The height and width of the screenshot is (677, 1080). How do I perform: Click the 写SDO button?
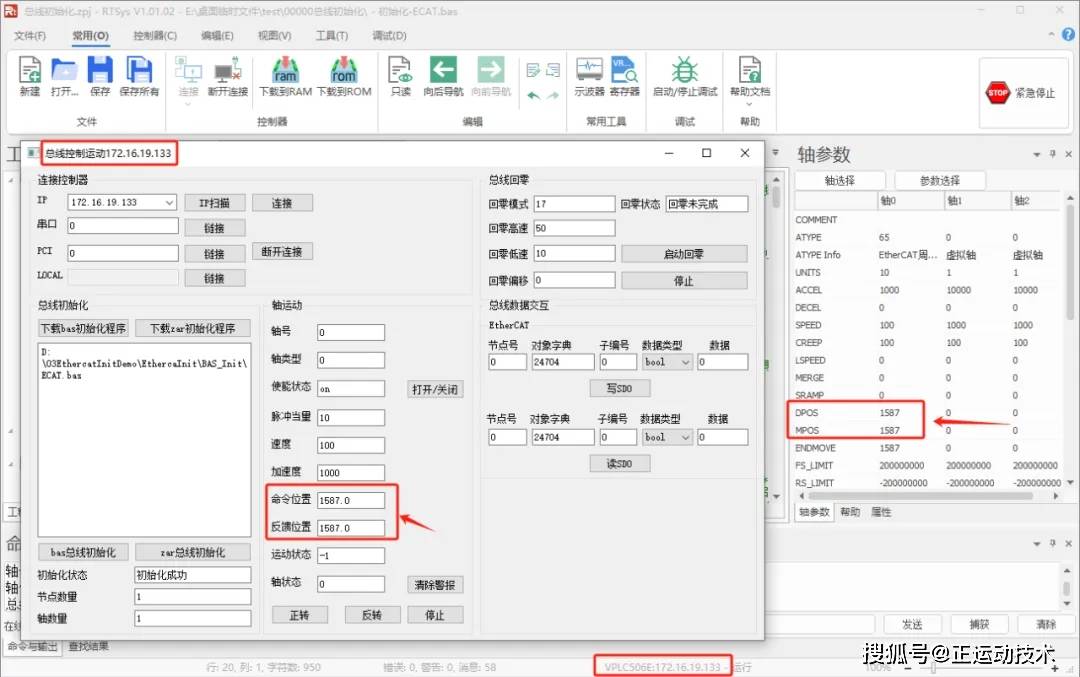(620, 387)
